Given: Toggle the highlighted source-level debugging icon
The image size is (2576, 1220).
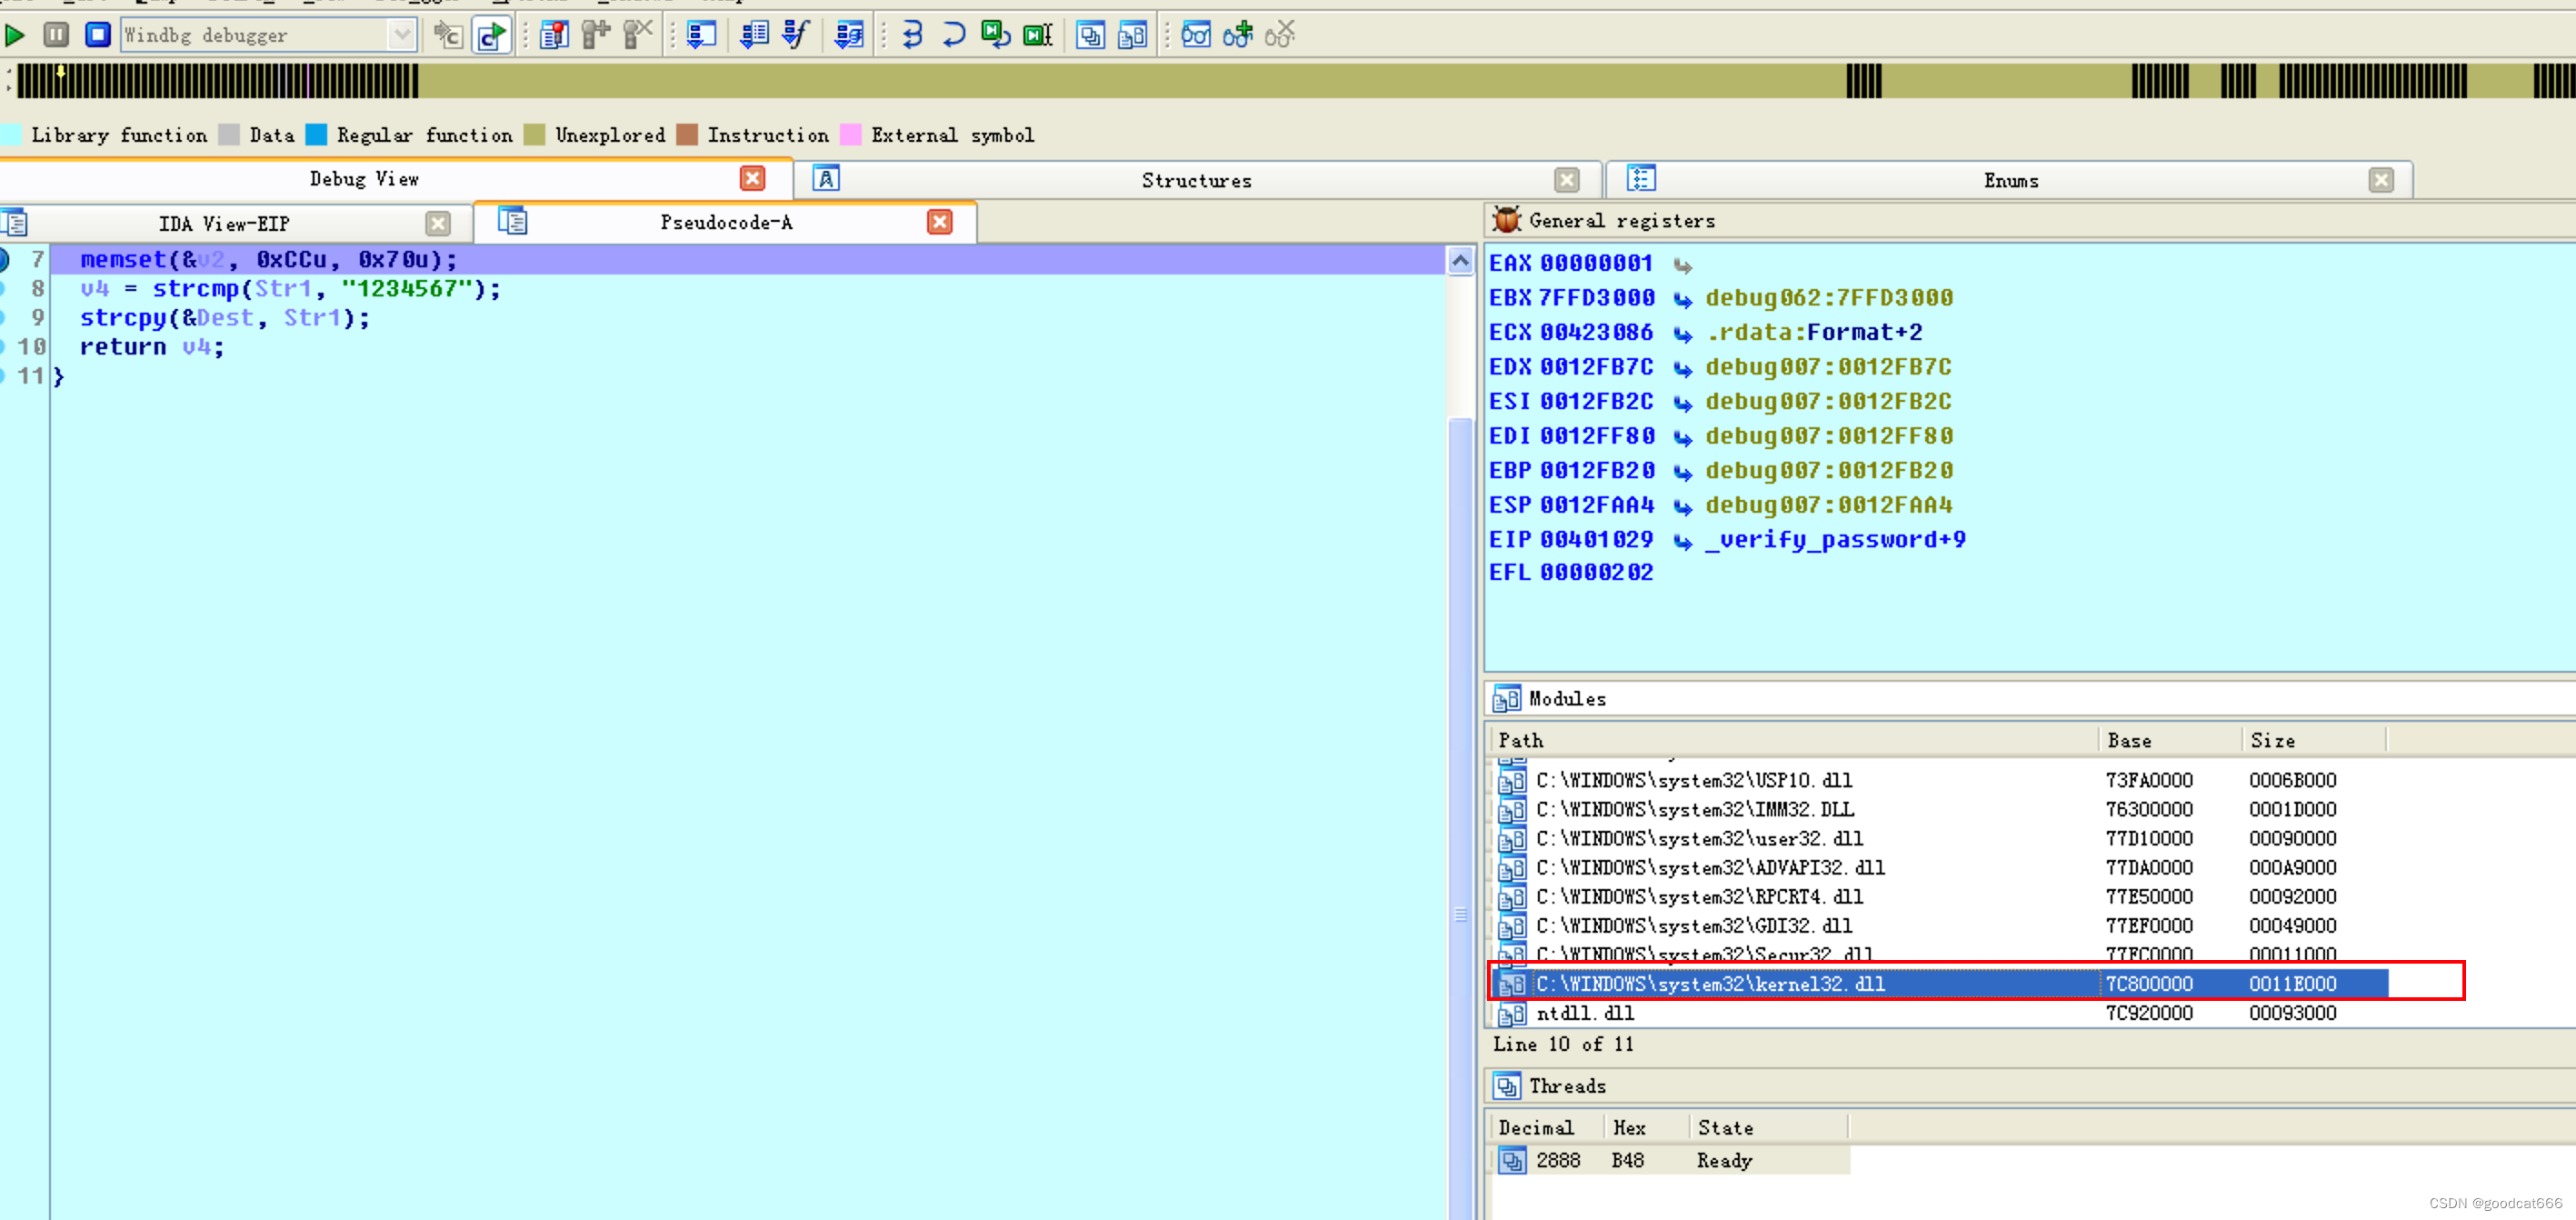Looking at the screenshot, I should (492, 36).
